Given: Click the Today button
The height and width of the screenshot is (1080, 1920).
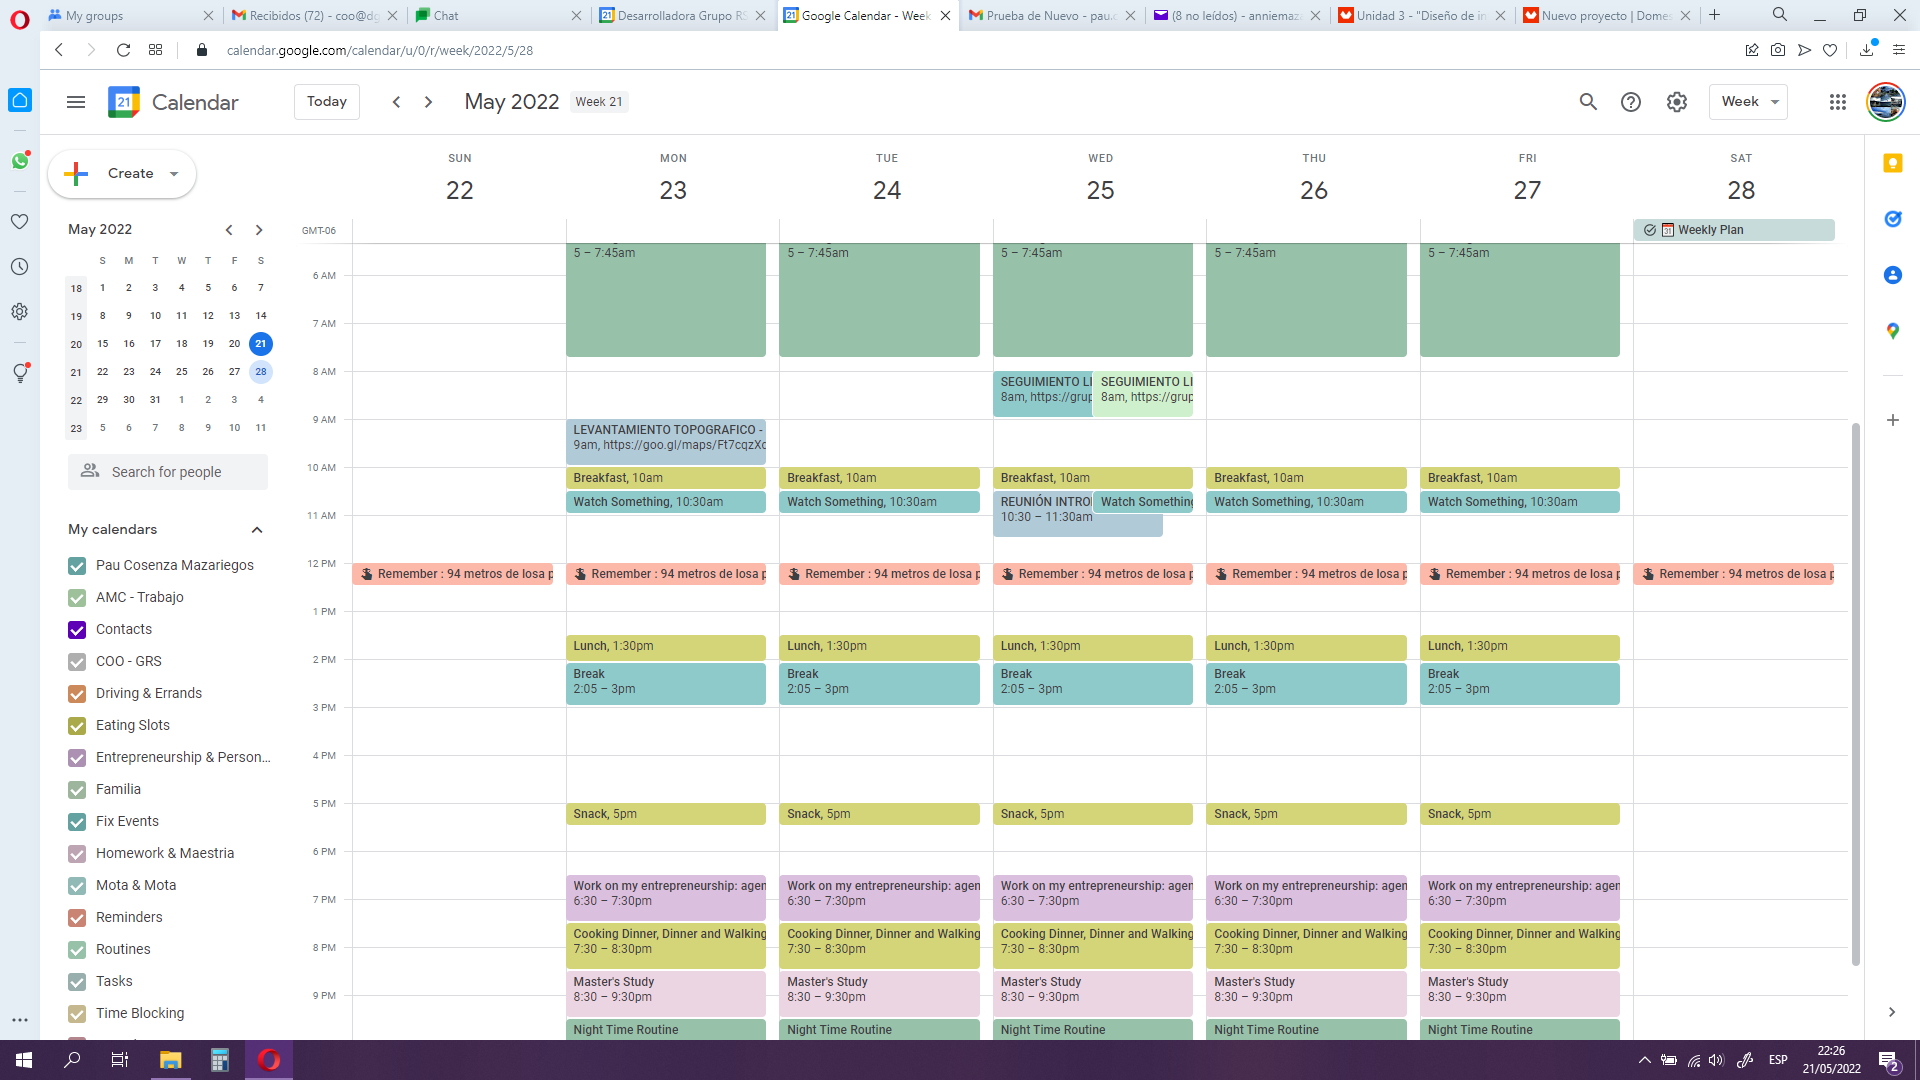Looking at the screenshot, I should (x=327, y=102).
